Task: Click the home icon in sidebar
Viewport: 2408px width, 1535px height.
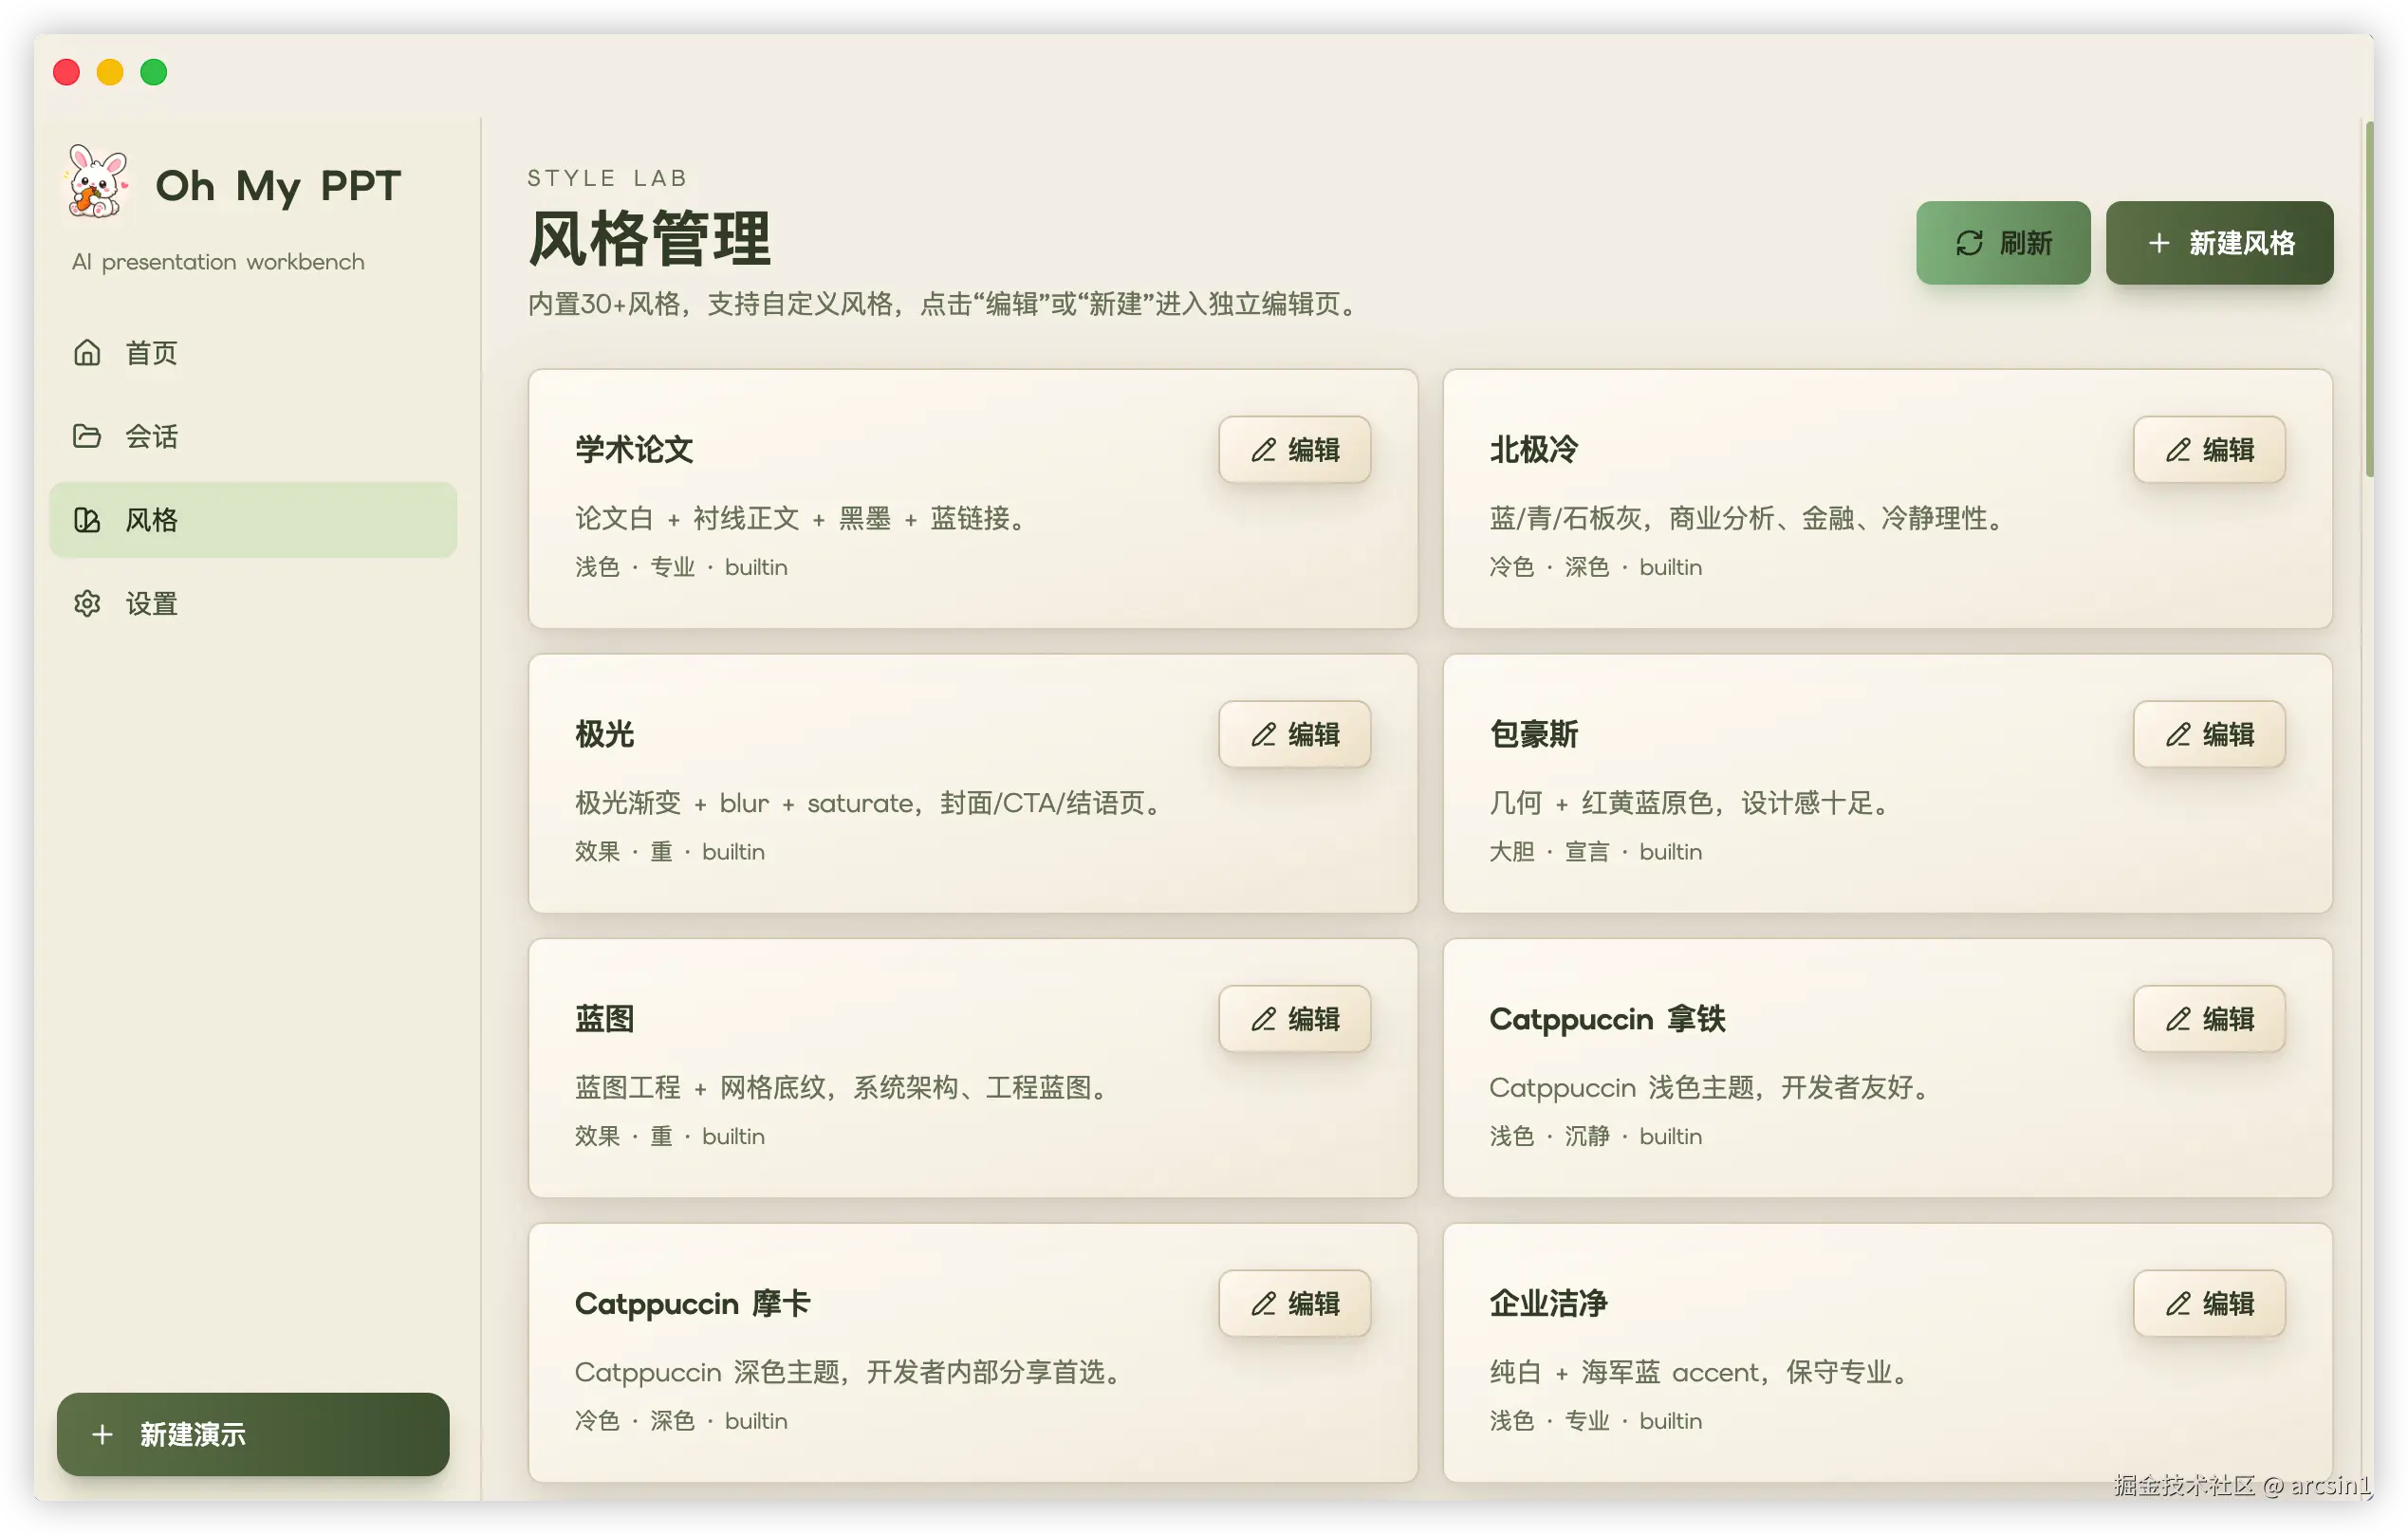Action: pos(87,352)
